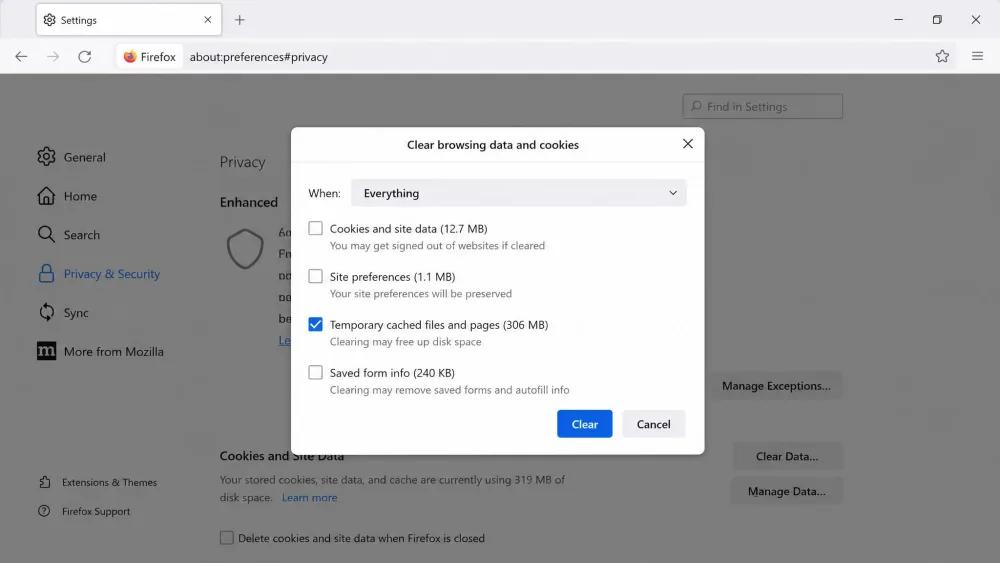Click the Firefox Support help icon

click(44, 511)
